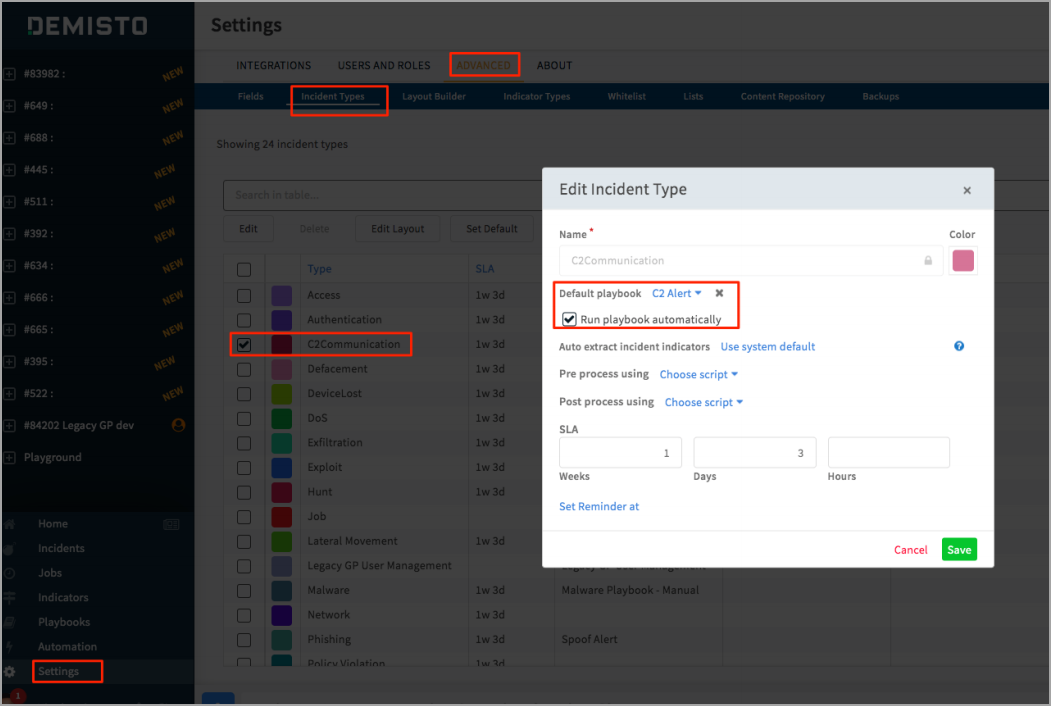This screenshot has width=1051, height=706.
Task: Save the Edit Incident Type changes
Action: pyautogui.click(x=958, y=549)
